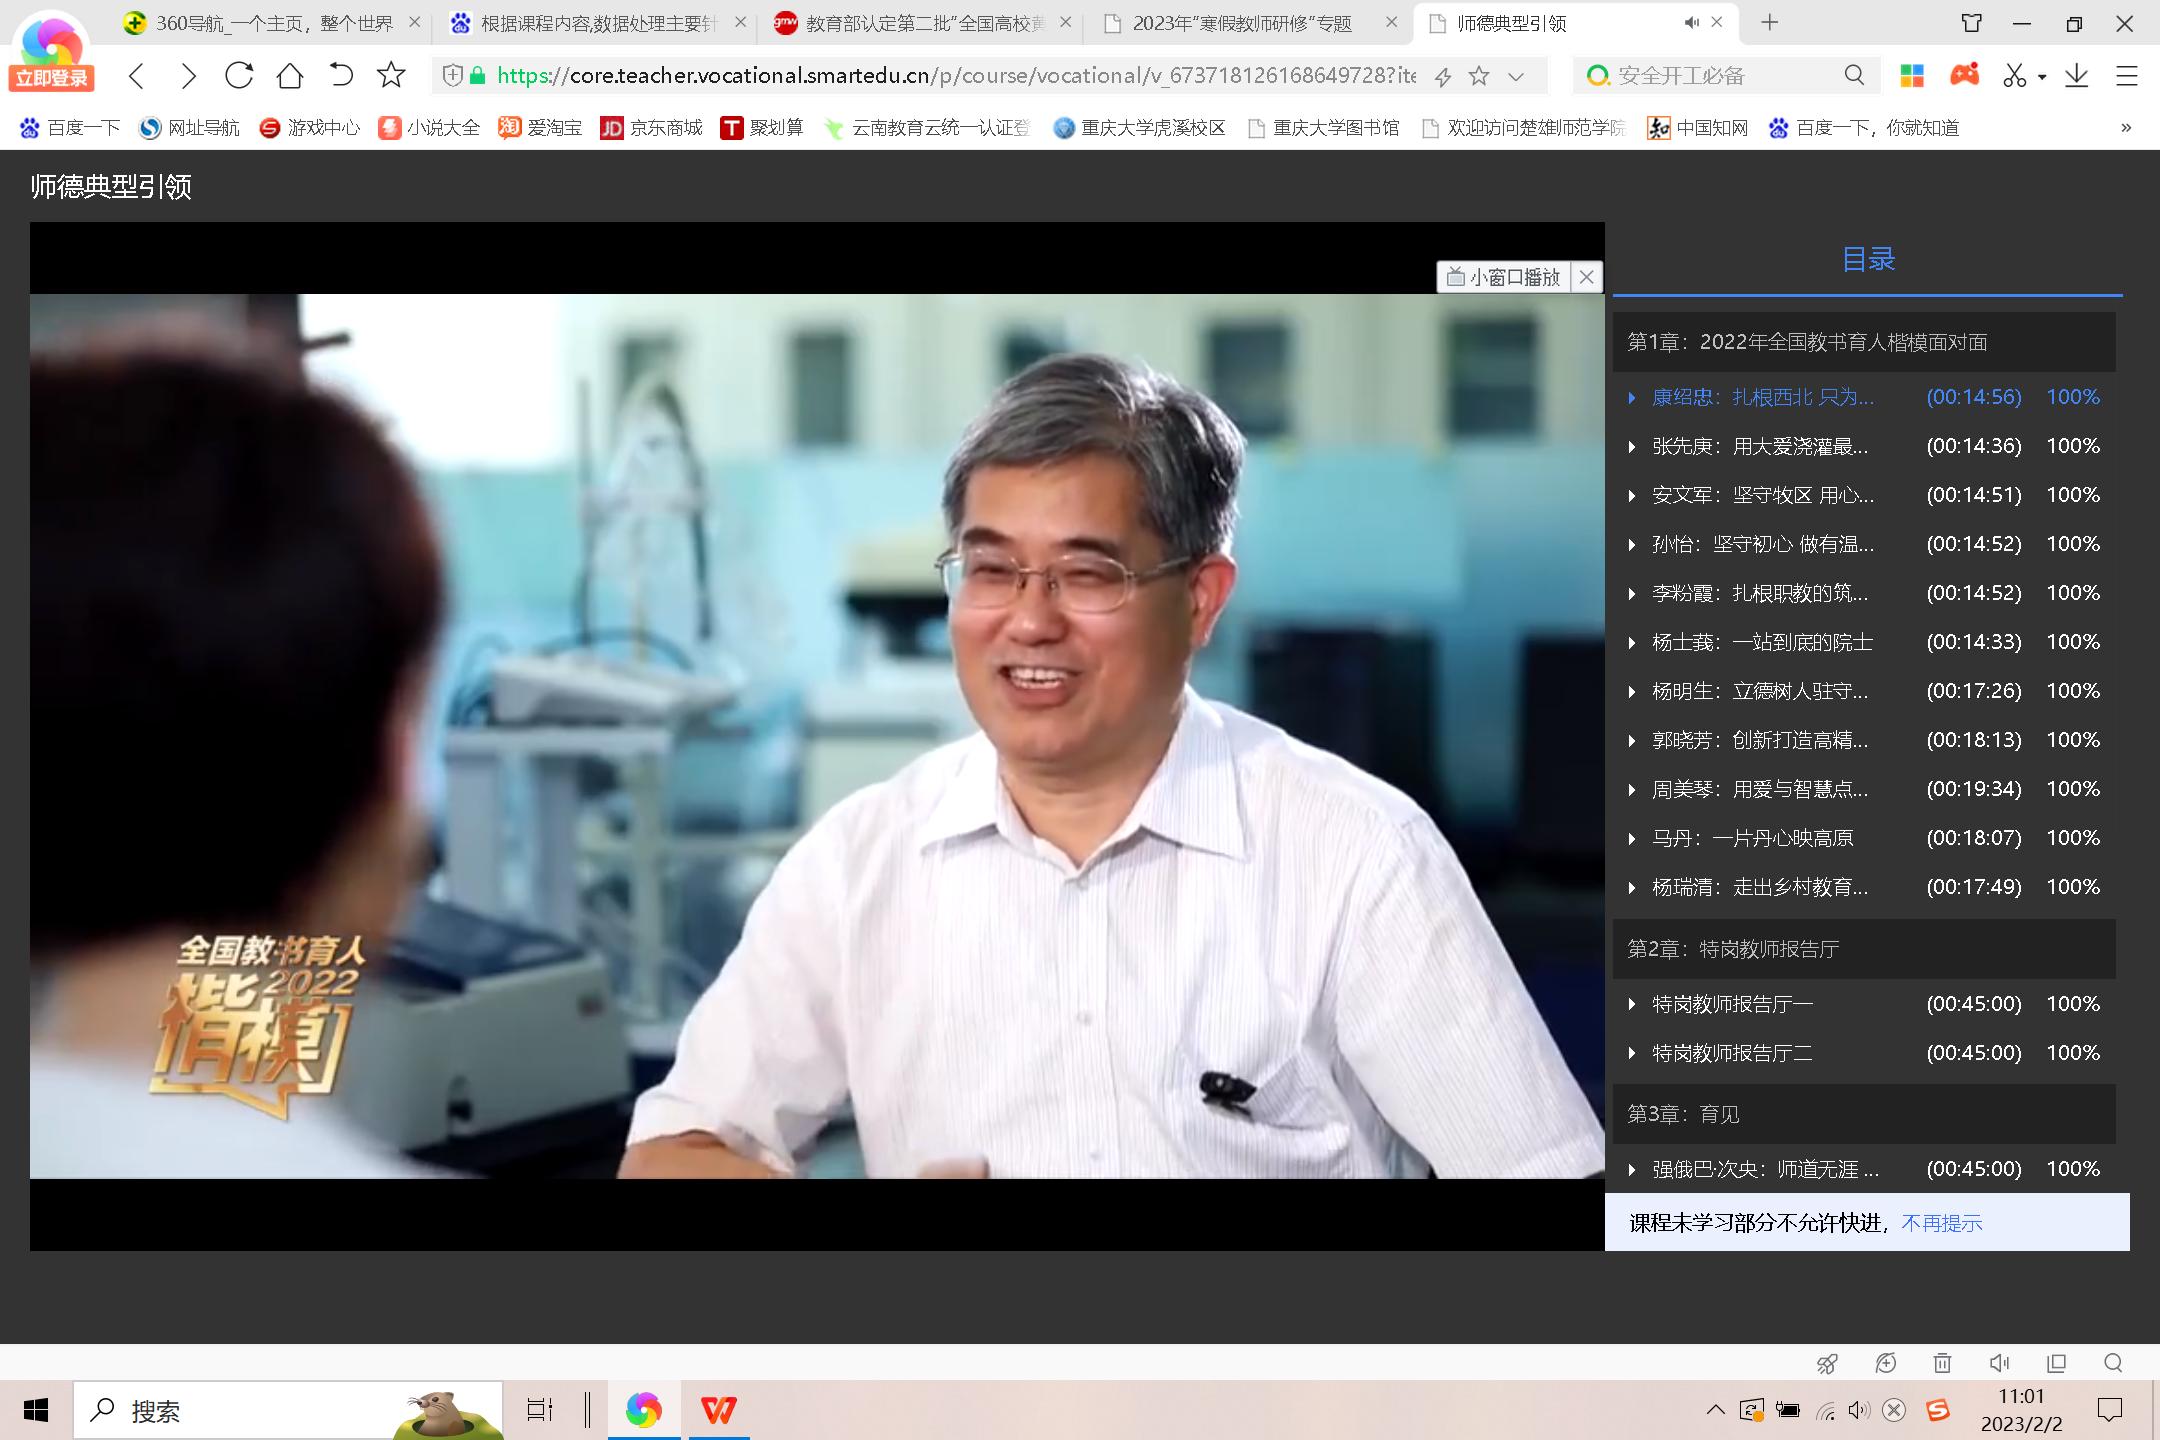Screen dimensions: 2160x1440
Task: Click the zoom magnifier icon in status bar
Action: coord(2113,1363)
